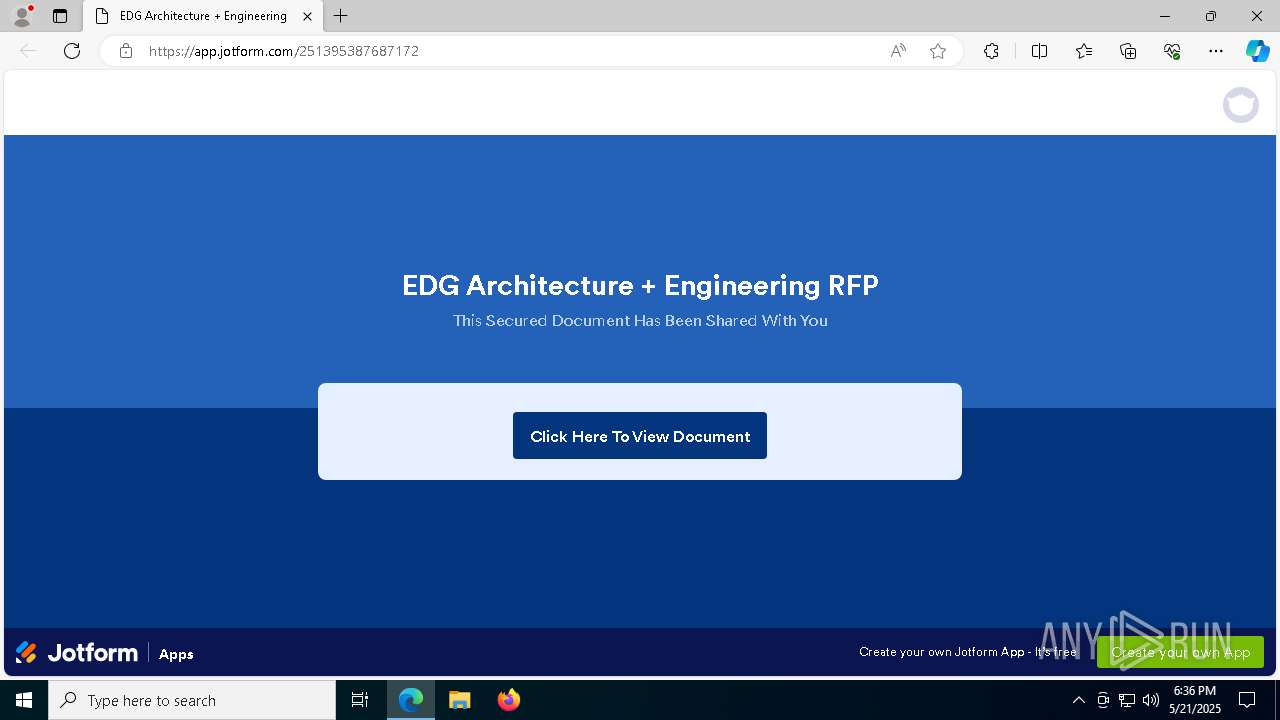Click Here To View Document button
This screenshot has height=720, width=1280.
[640, 436]
